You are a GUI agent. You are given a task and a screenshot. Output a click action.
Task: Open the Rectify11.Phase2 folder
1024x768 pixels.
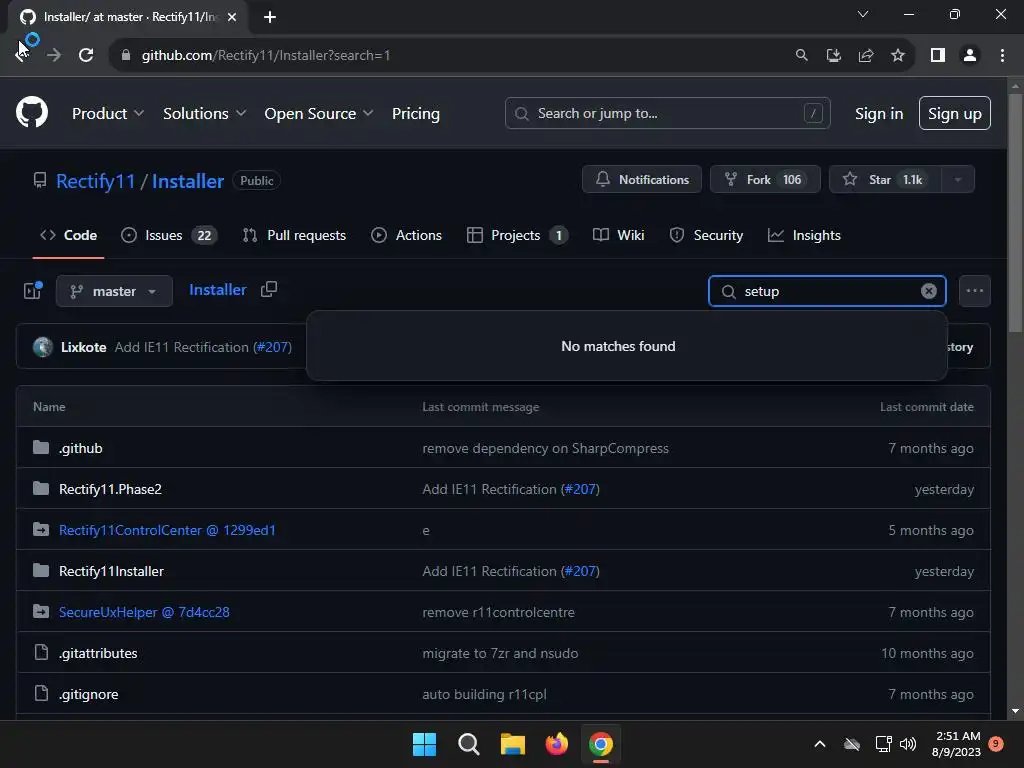[x=110, y=489]
